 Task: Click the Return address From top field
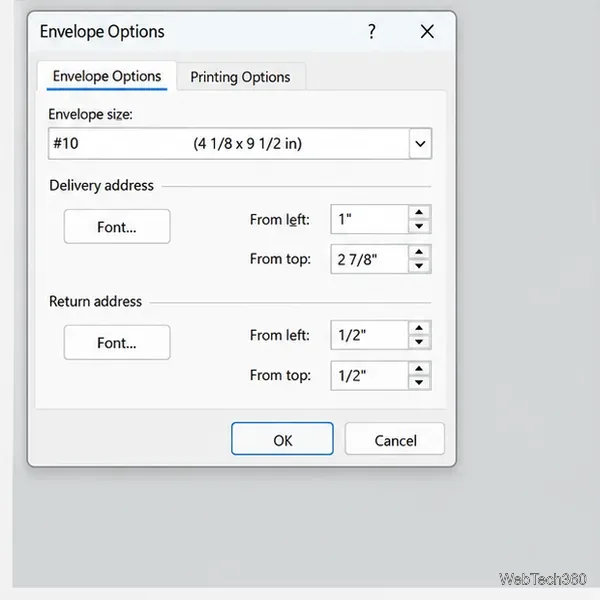click(369, 375)
